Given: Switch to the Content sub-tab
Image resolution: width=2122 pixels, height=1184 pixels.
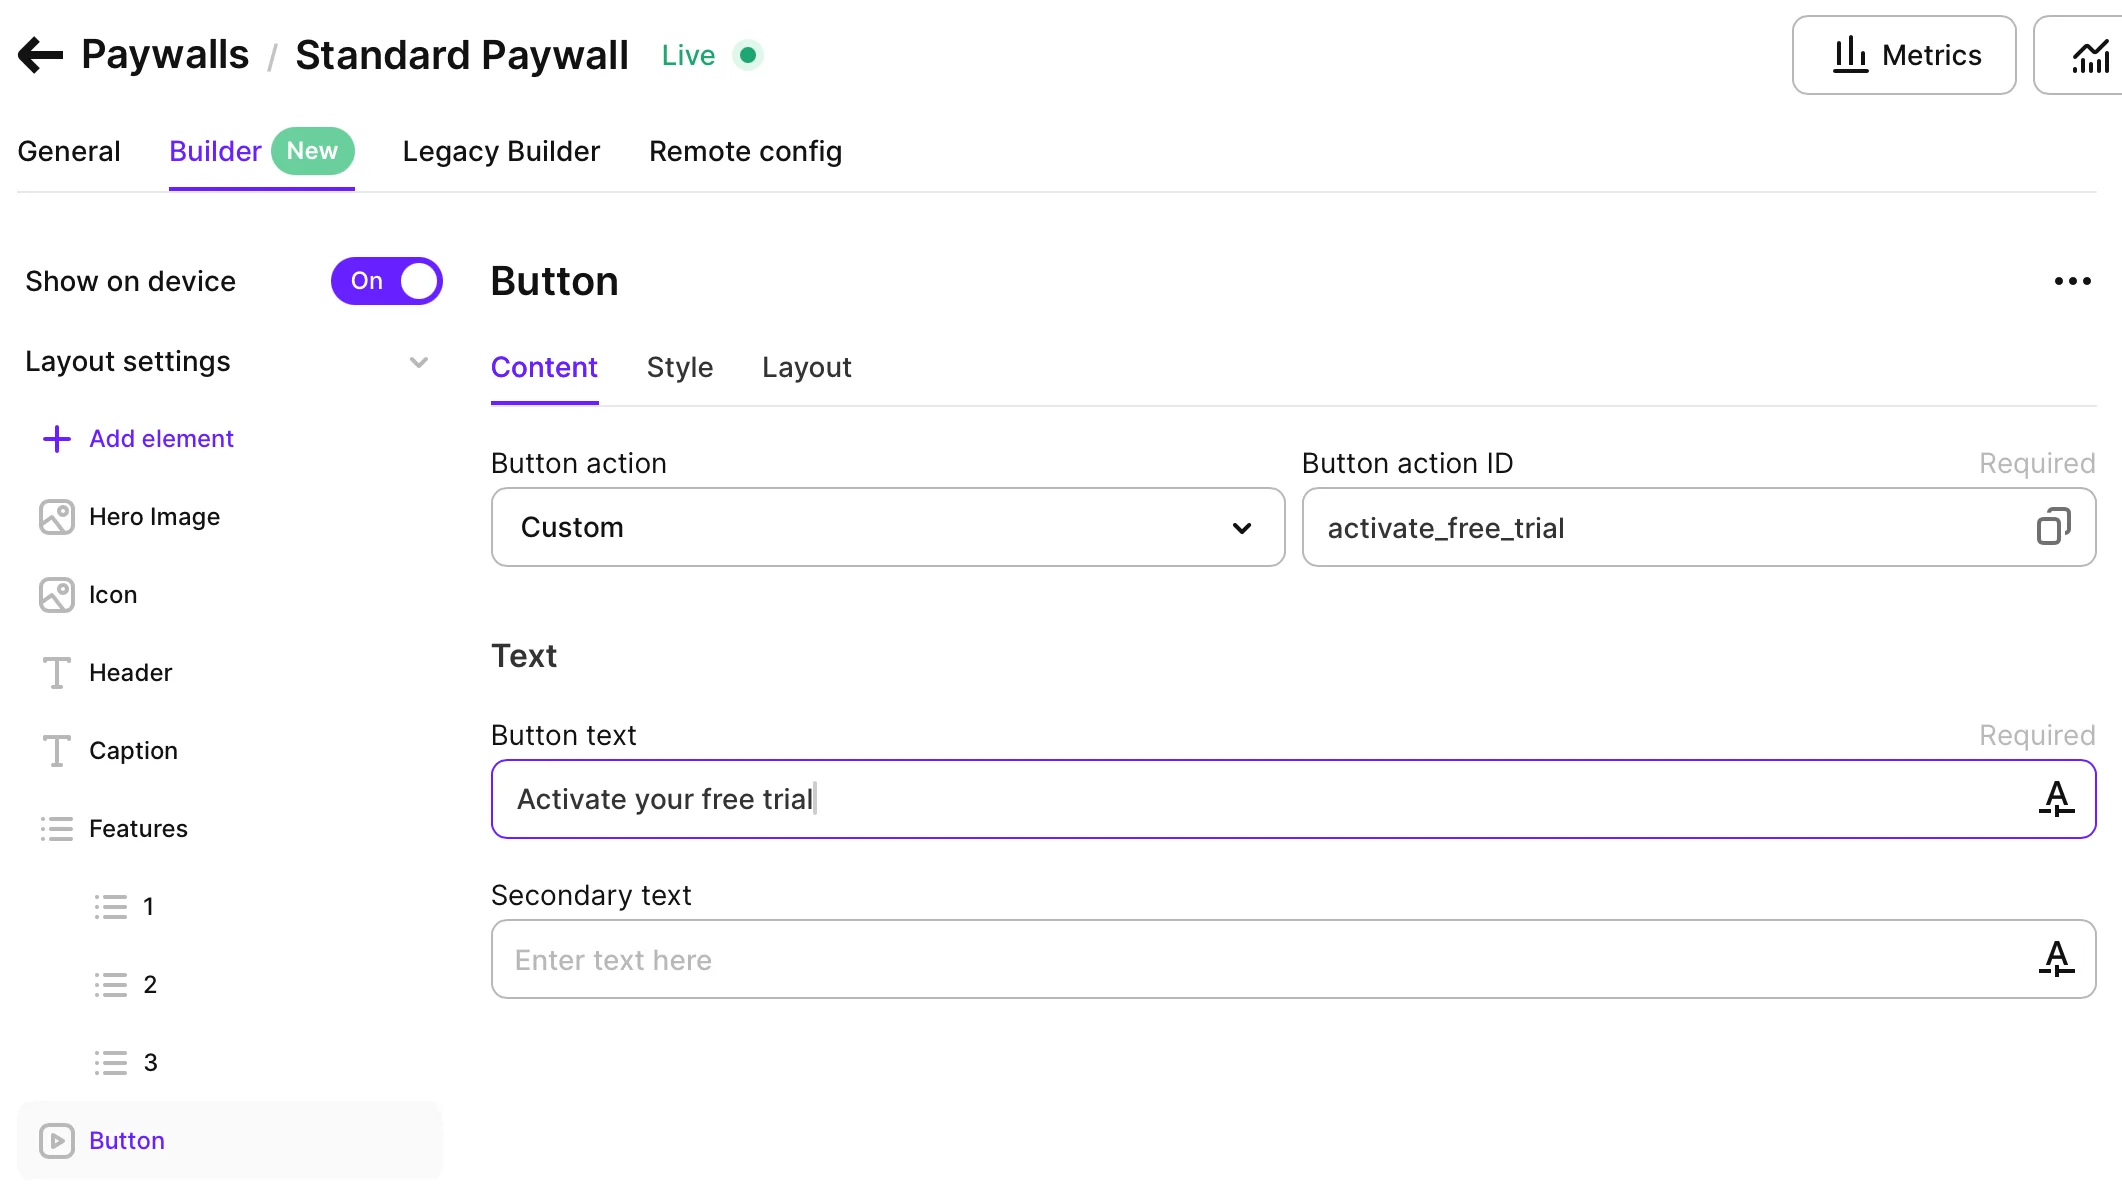Looking at the screenshot, I should (x=544, y=367).
